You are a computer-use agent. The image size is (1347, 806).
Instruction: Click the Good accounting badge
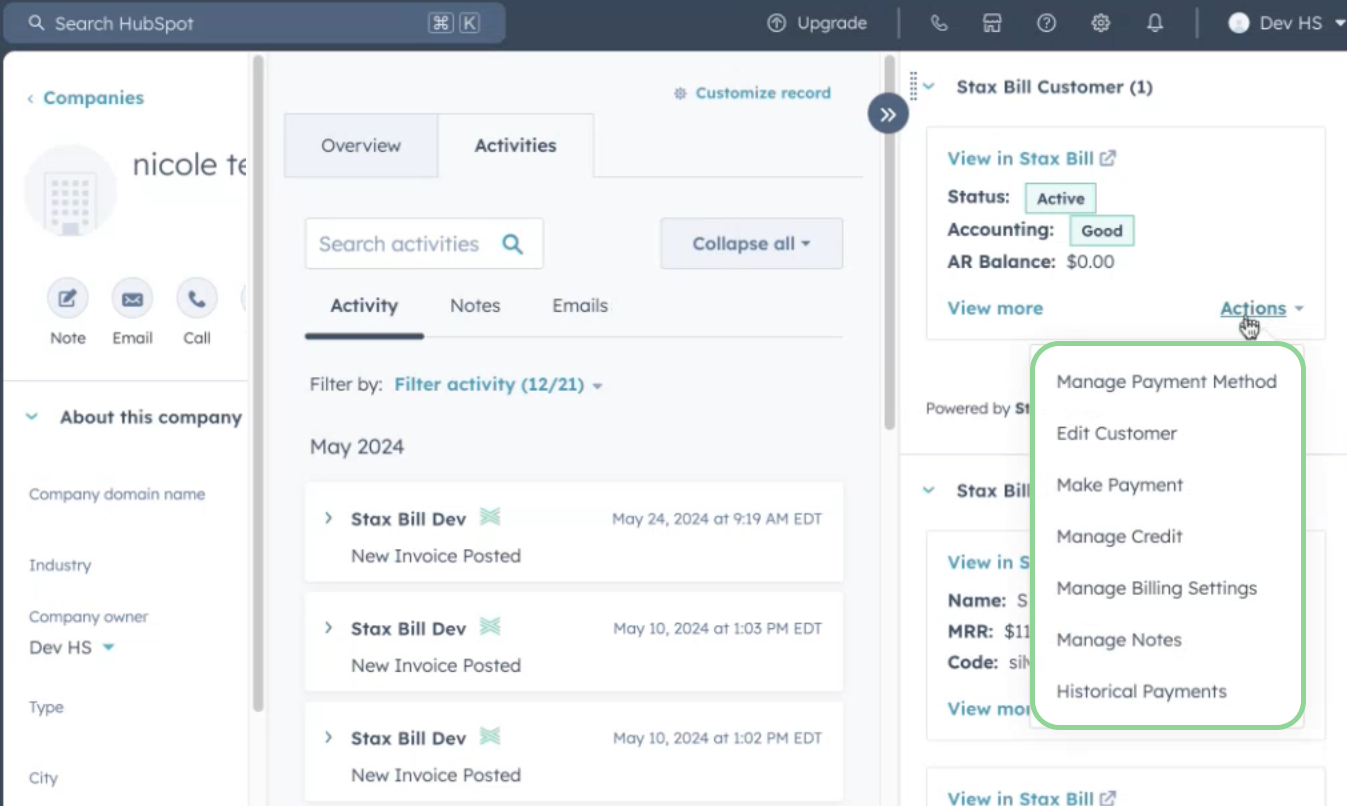[x=1102, y=230]
